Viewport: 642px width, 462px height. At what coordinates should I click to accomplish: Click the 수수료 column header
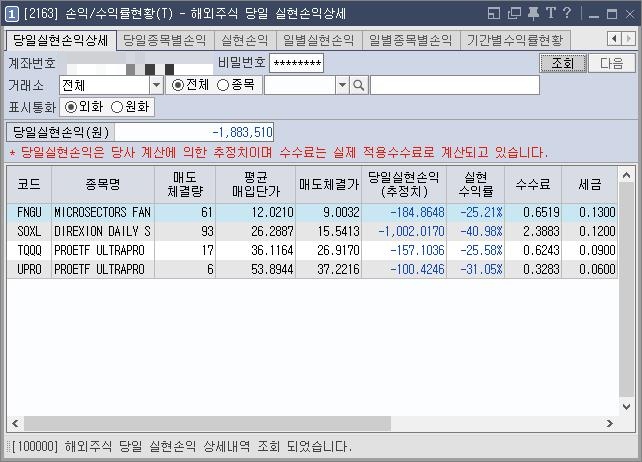533,184
